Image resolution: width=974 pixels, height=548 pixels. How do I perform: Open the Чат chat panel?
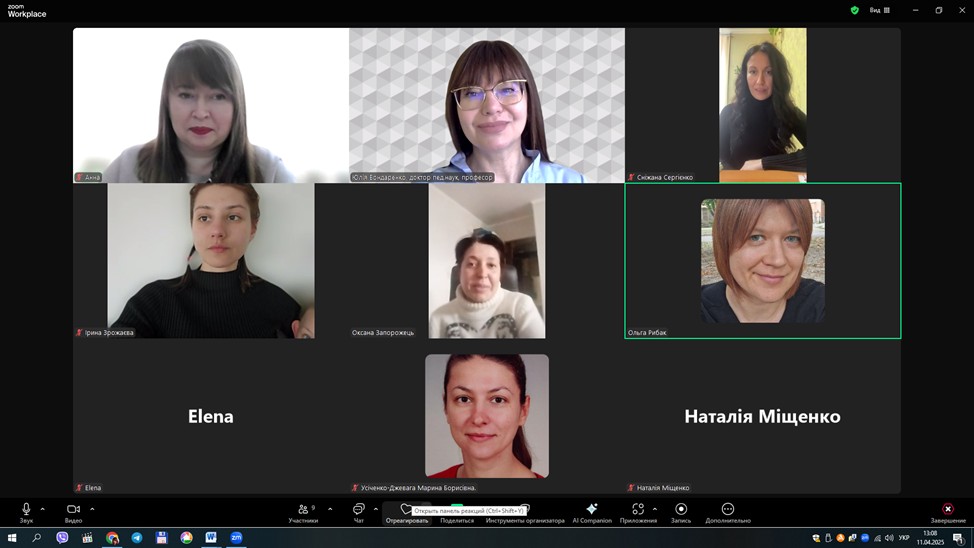pos(358,511)
